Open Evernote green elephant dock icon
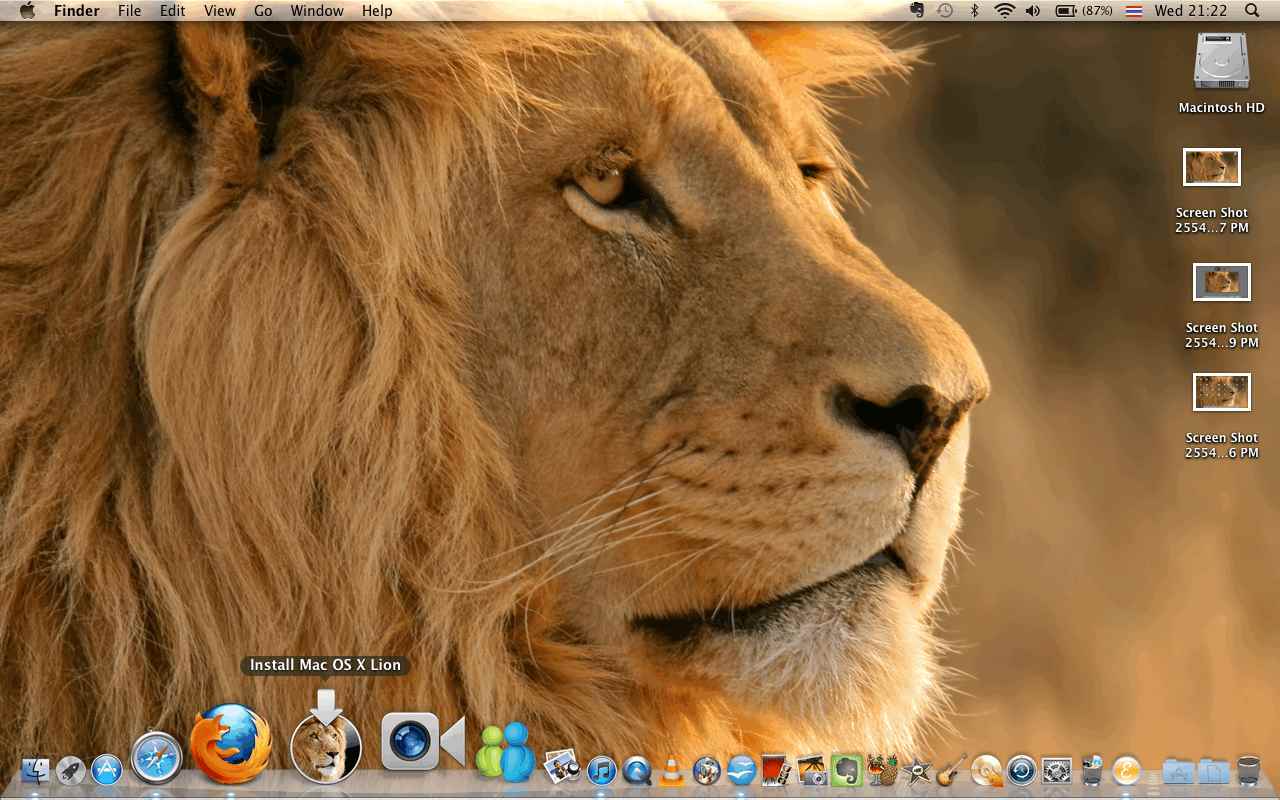The image size is (1280, 800). click(x=847, y=770)
